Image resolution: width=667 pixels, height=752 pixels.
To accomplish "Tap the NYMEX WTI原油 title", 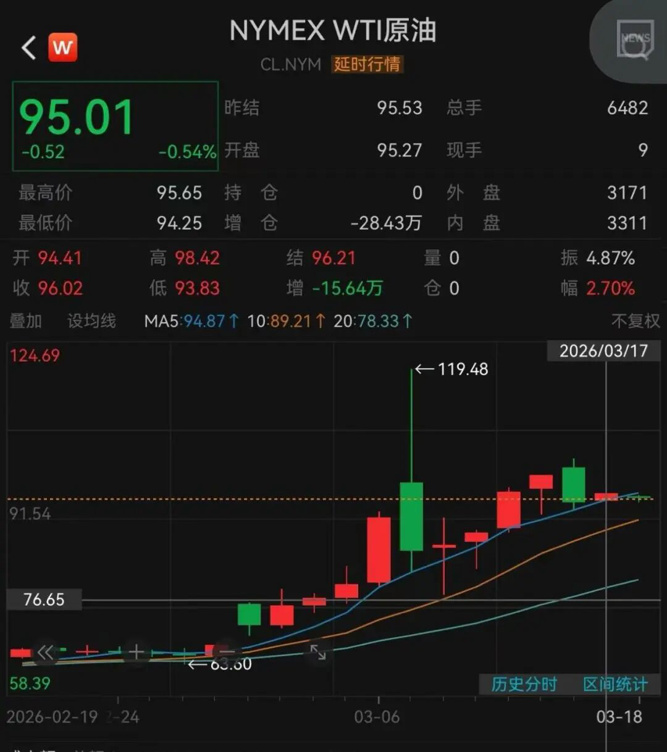I will click(x=333, y=31).
